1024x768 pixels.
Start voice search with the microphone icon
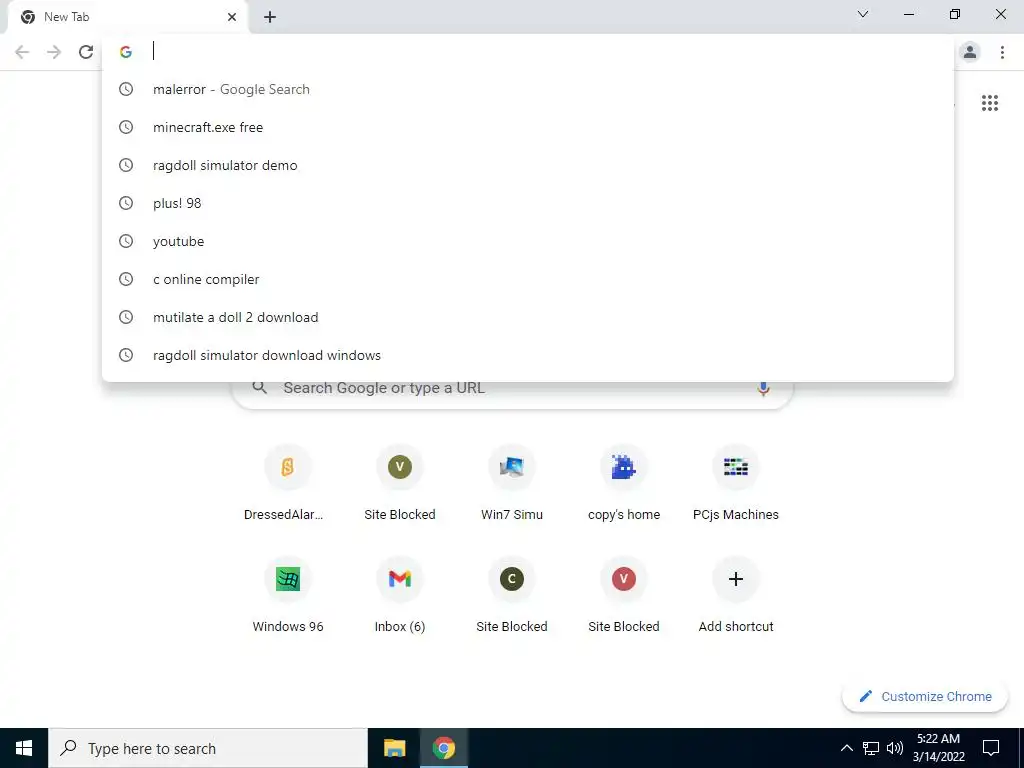(x=763, y=389)
